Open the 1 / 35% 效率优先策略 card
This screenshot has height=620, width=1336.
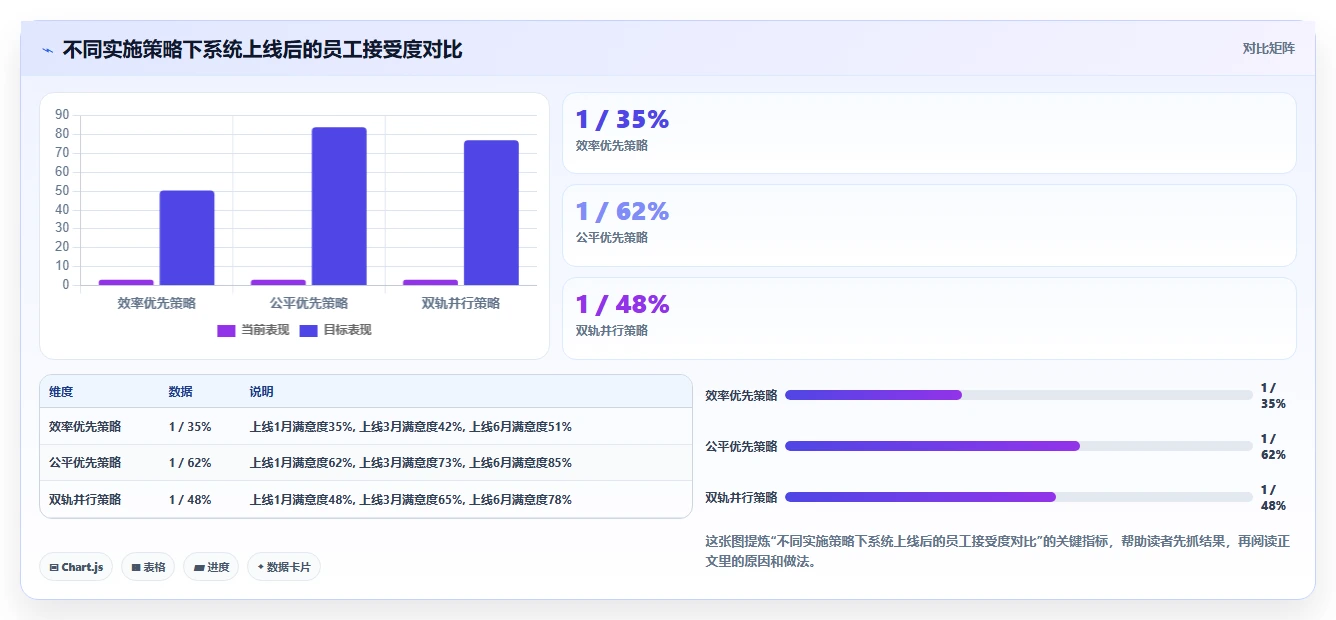929,133
